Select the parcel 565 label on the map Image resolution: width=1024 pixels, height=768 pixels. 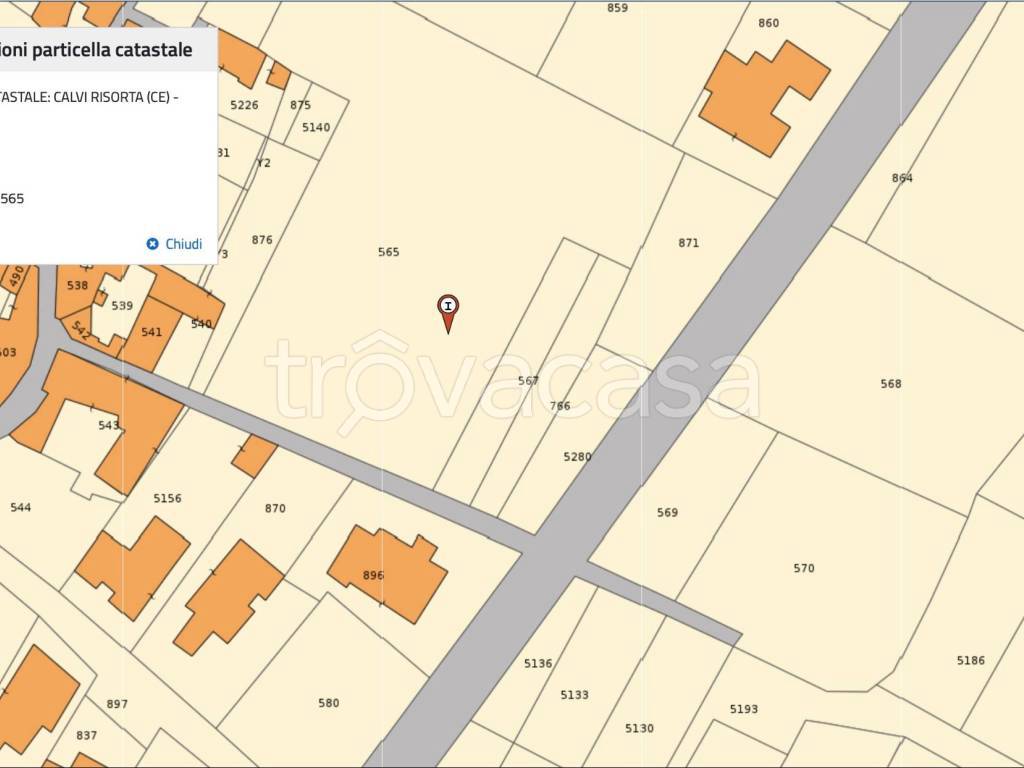pyautogui.click(x=388, y=252)
